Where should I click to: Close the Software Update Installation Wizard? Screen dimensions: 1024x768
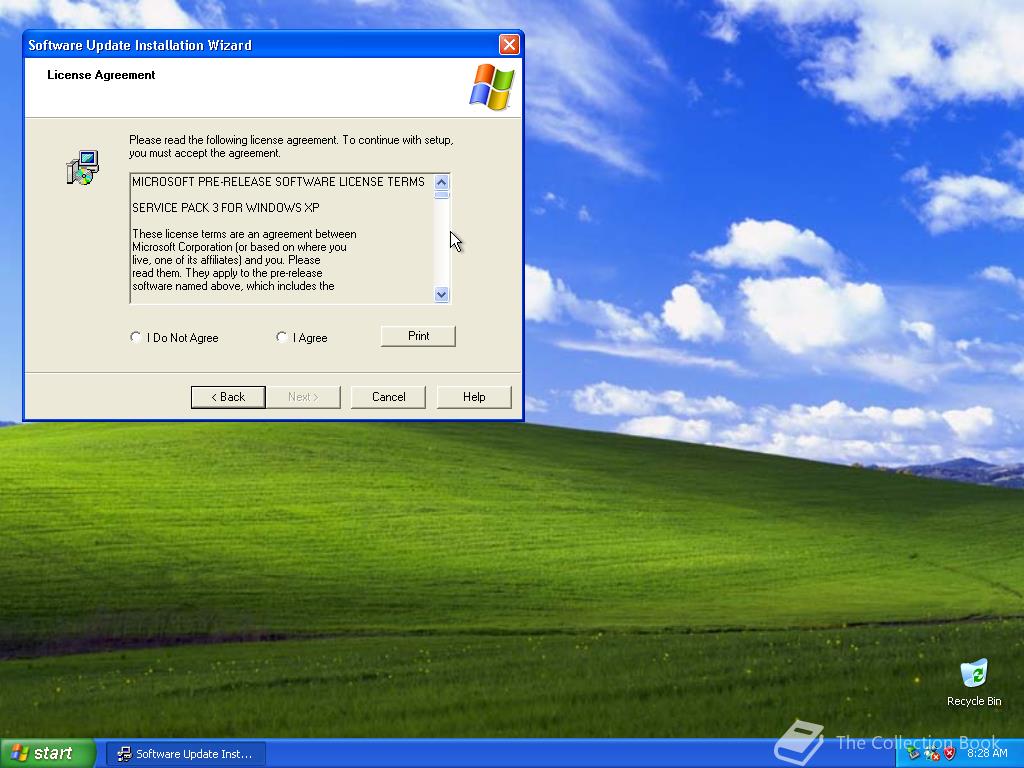pos(509,44)
